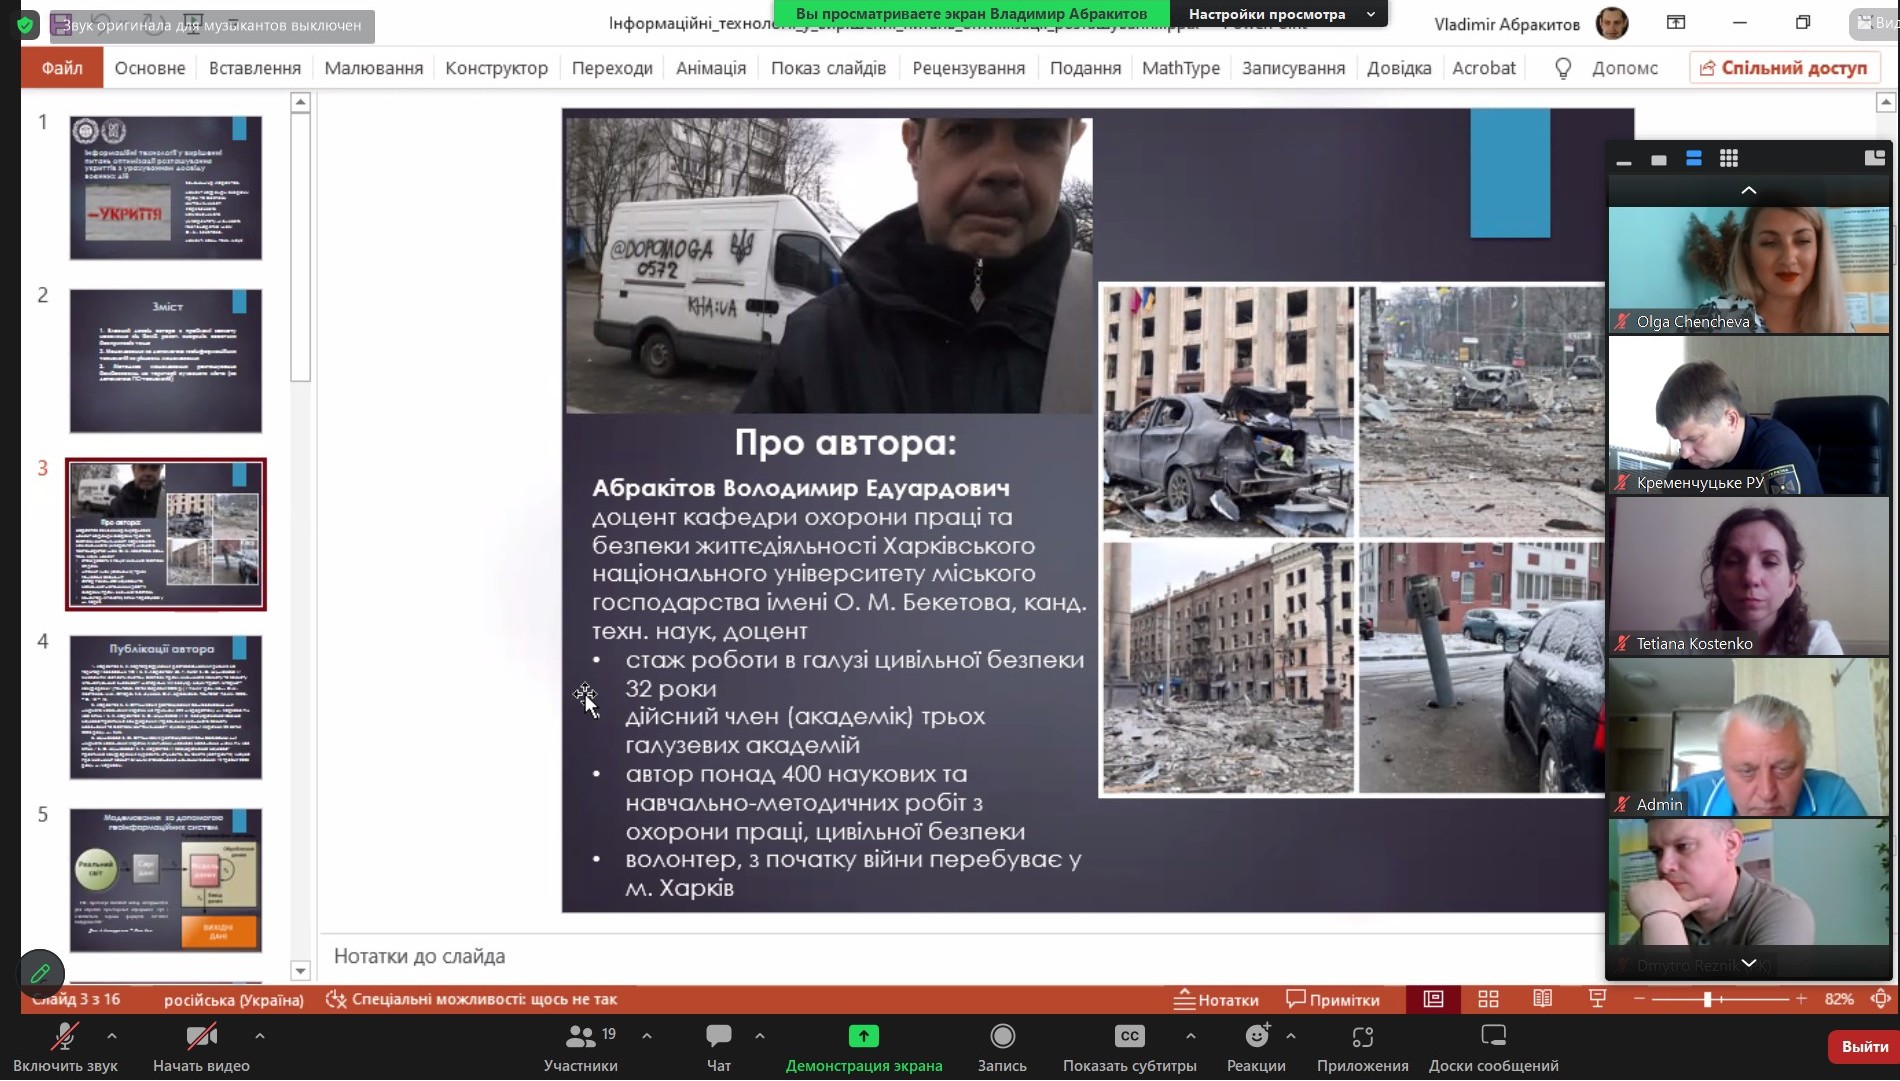Toggle Запись recording
Screen dimensions: 1900x1081
pyautogui.click(x=1002, y=1046)
